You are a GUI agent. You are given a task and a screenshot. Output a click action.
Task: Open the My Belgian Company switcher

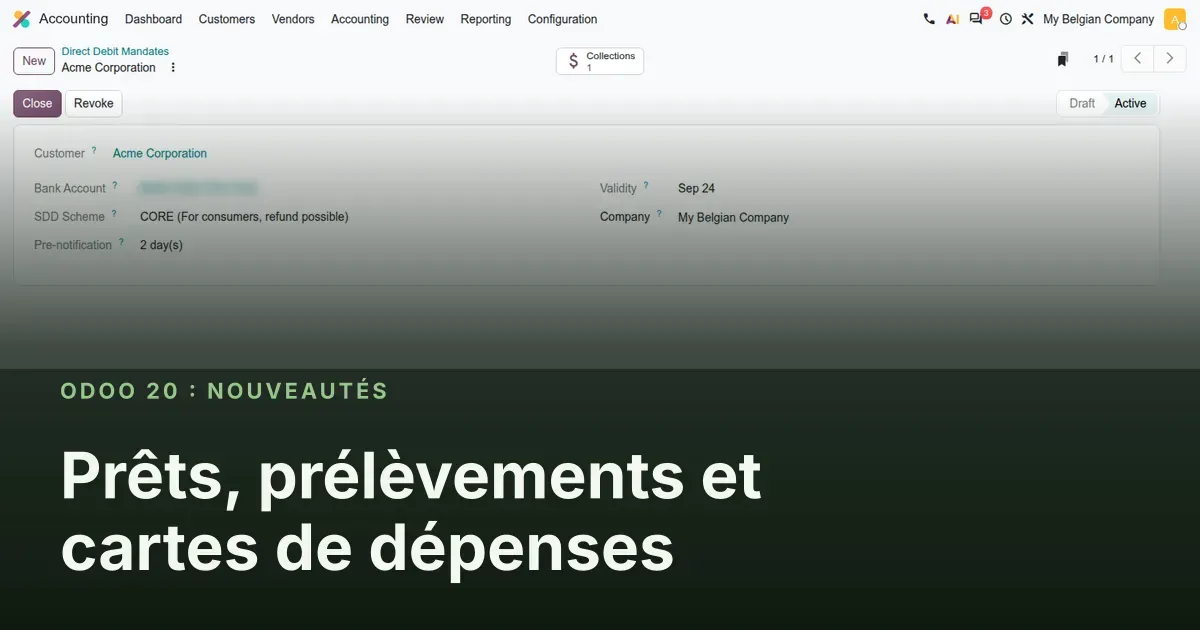click(1098, 19)
